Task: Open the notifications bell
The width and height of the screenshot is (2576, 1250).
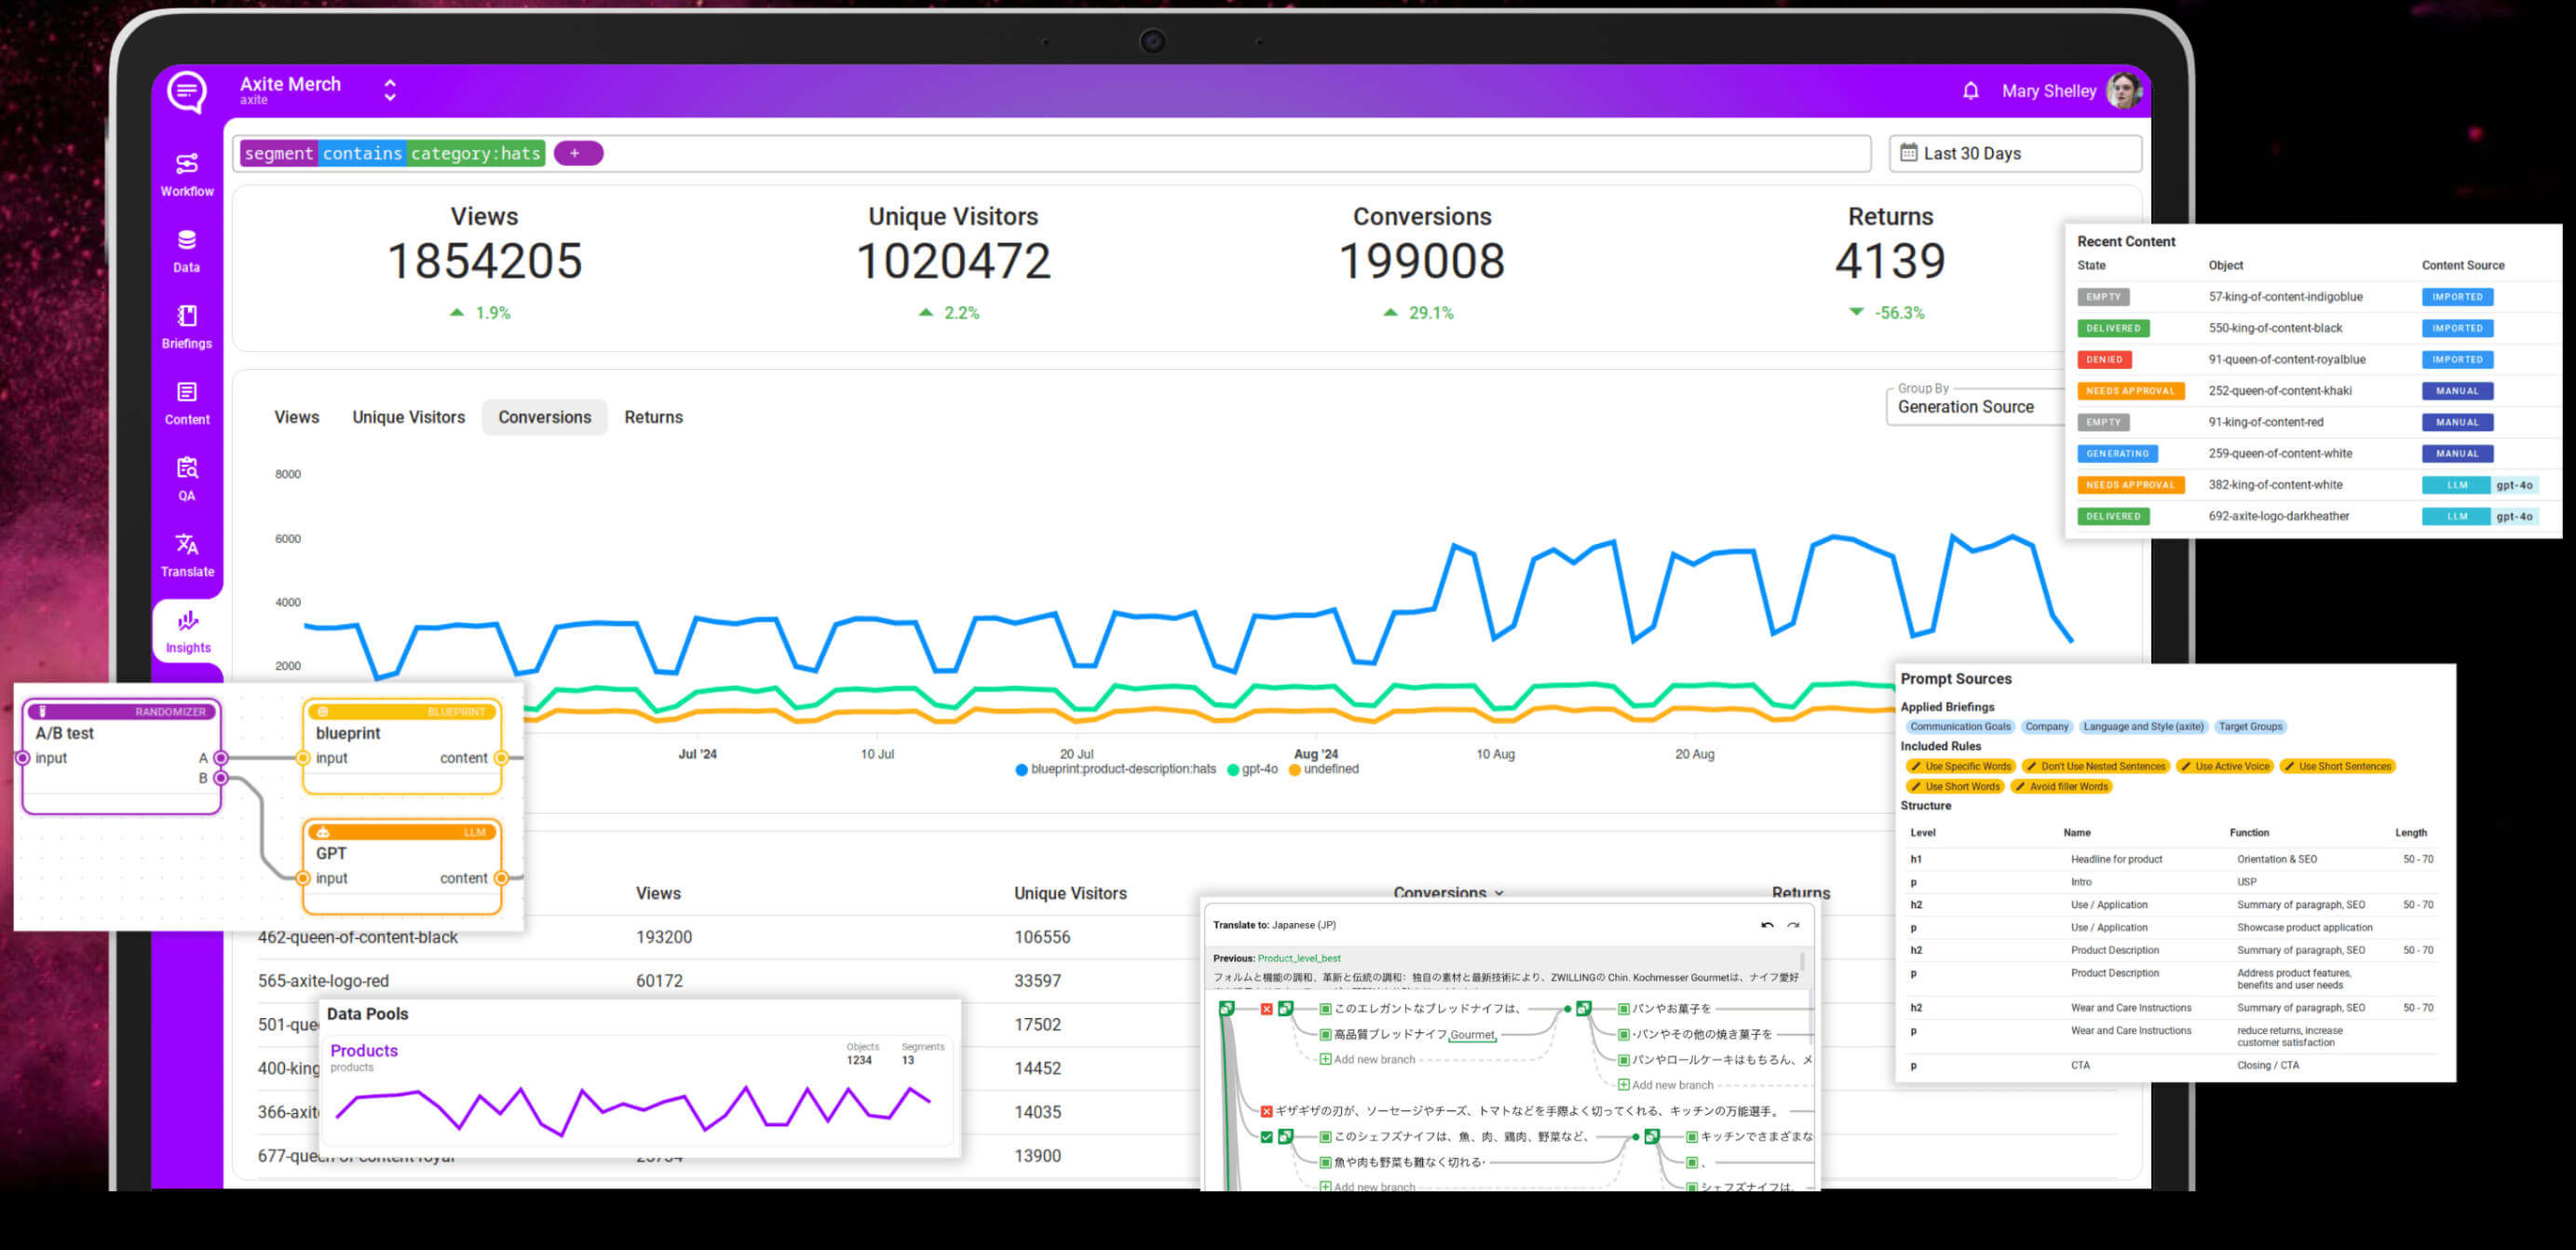Action: pos(1970,91)
